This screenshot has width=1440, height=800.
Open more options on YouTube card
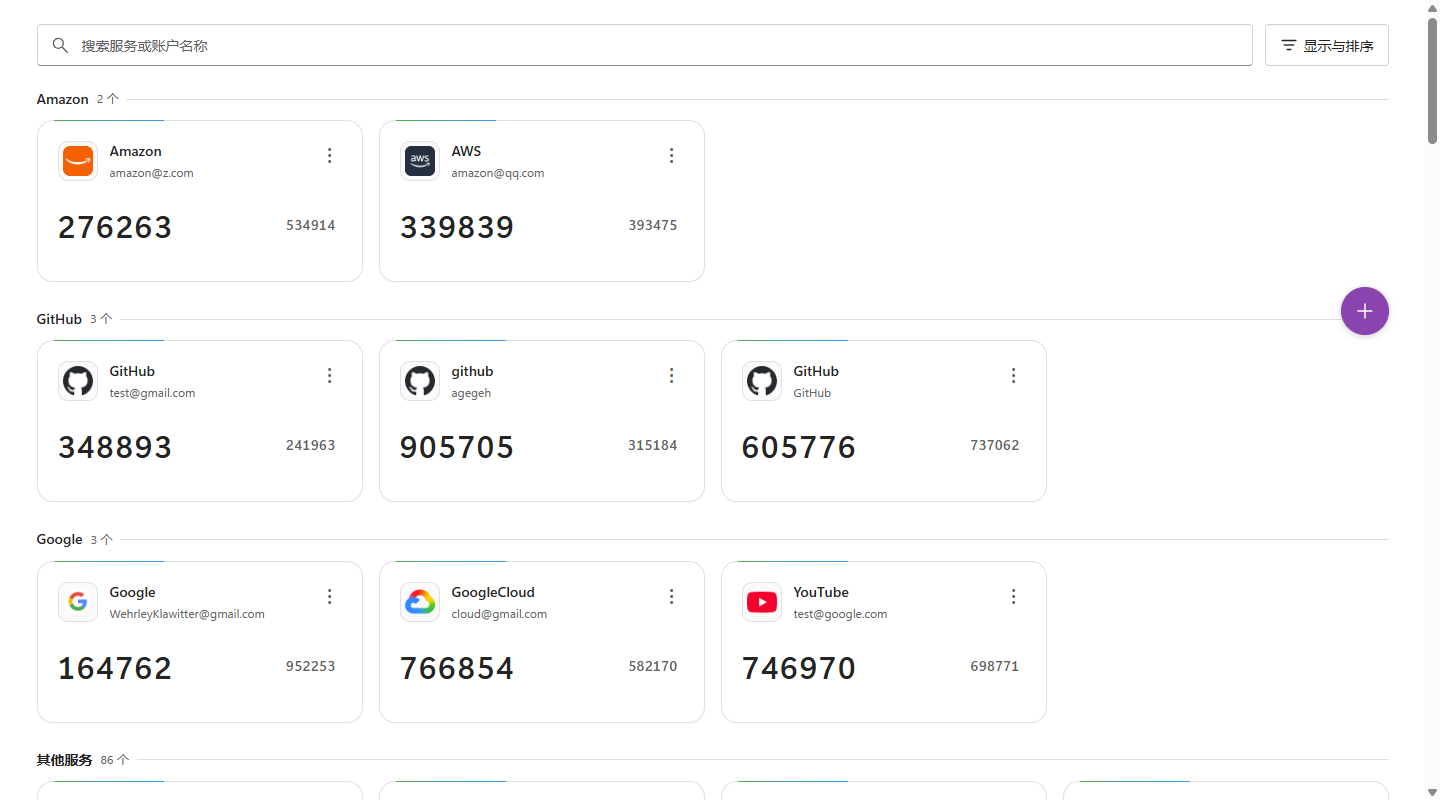pyautogui.click(x=1014, y=596)
